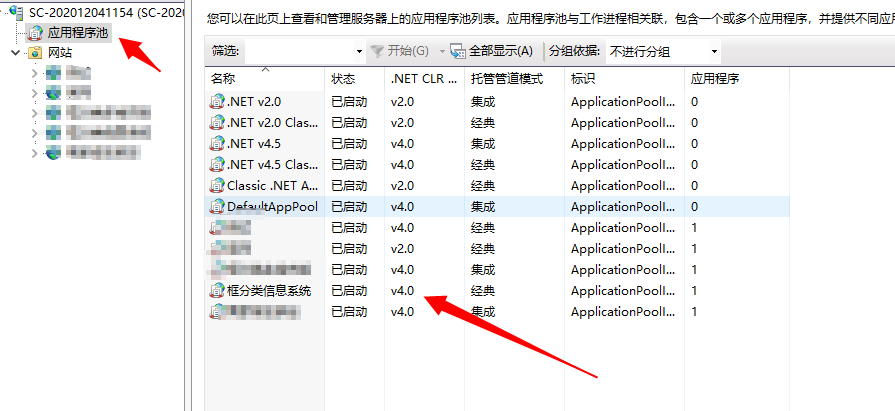Click the DefaultAppPool row icon
This screenshot has height=411, width=895.
(217, 206)
